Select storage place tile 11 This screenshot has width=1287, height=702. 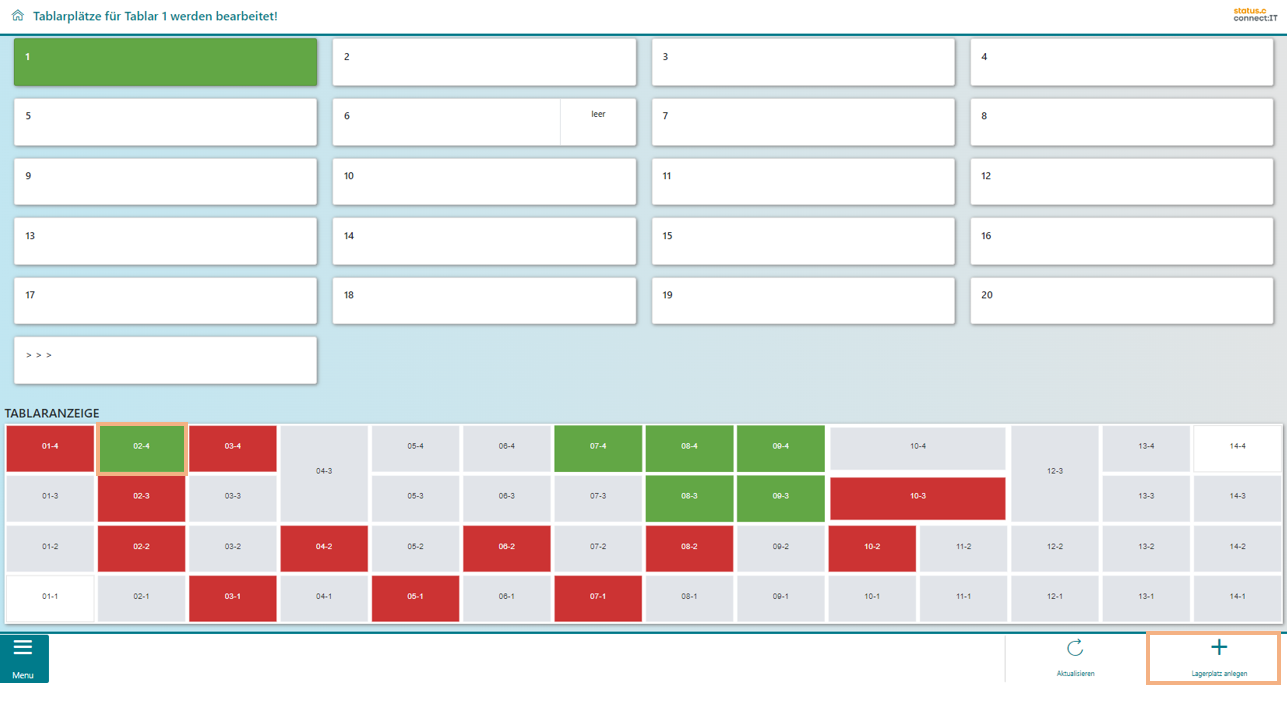[x=803, y=182]
